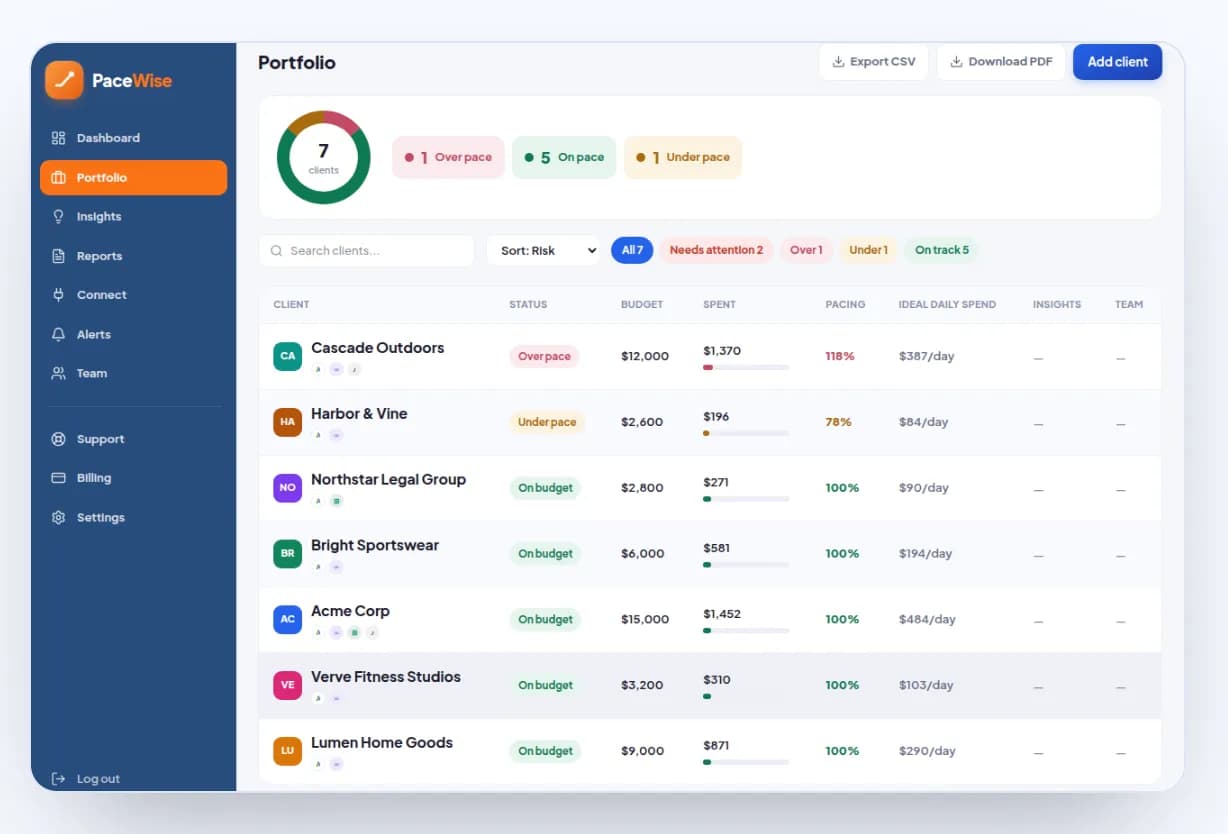Screen dimensions: 1228x834
Task: Export the portfolio as CSV
Action: (x=873, y=62)
